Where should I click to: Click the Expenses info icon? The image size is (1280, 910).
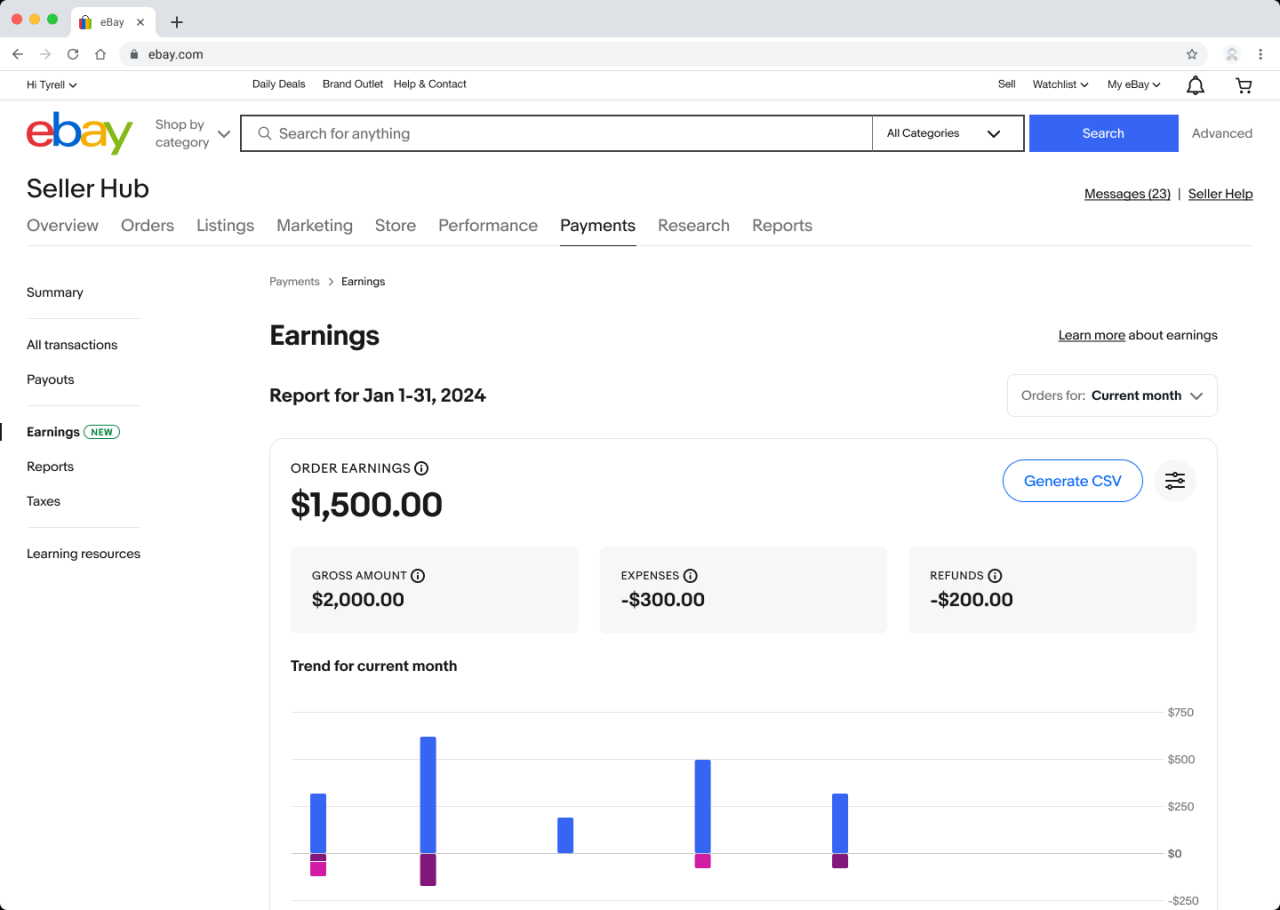pyautogui.click(x=689, y=575)
